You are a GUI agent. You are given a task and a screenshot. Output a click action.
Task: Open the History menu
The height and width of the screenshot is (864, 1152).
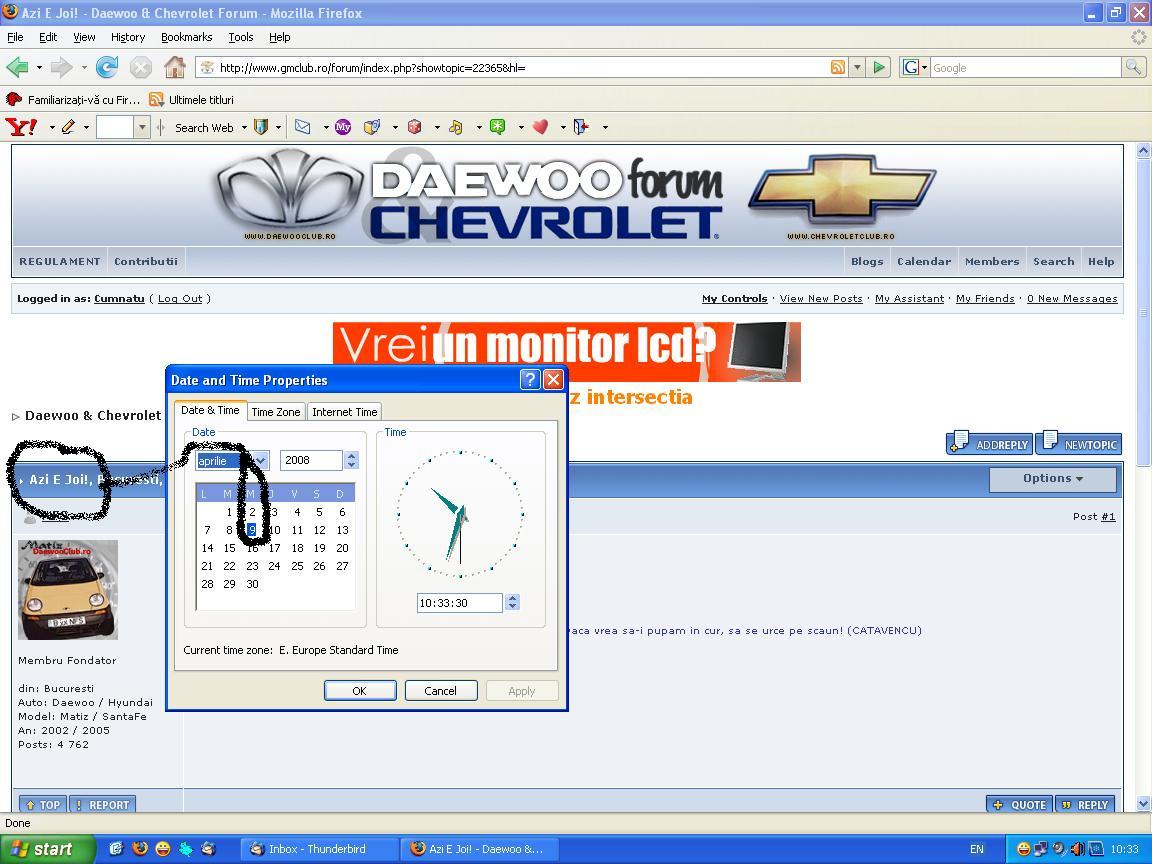point(128,37)
